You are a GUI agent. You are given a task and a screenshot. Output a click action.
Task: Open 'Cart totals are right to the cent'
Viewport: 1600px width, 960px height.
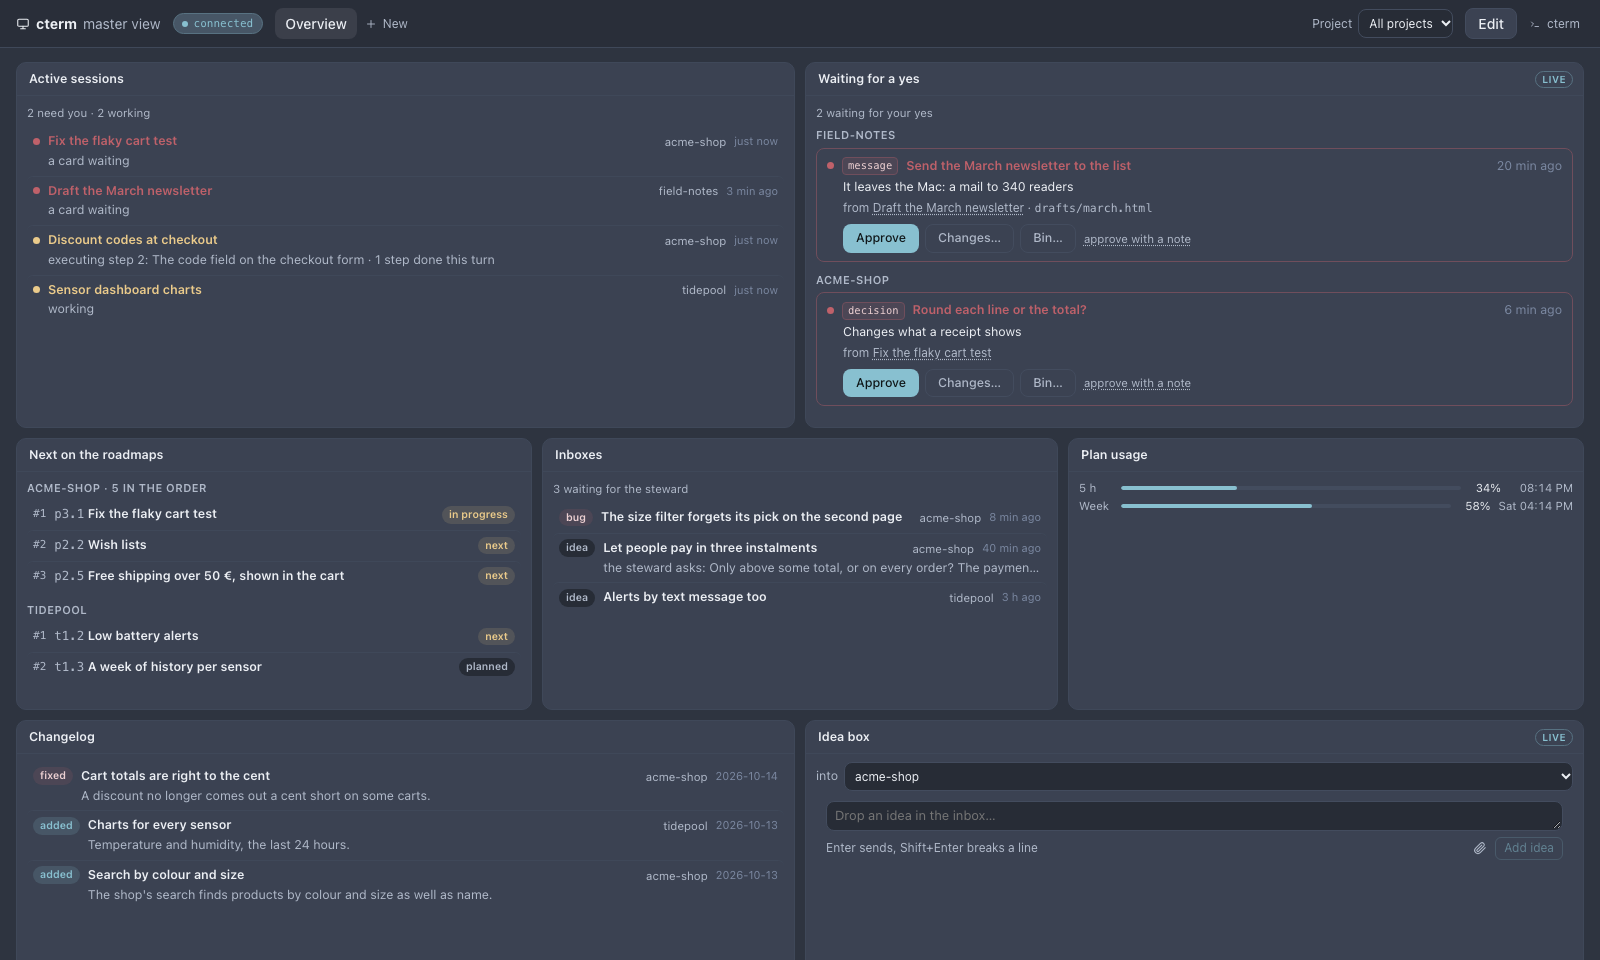tap(405, 786)
